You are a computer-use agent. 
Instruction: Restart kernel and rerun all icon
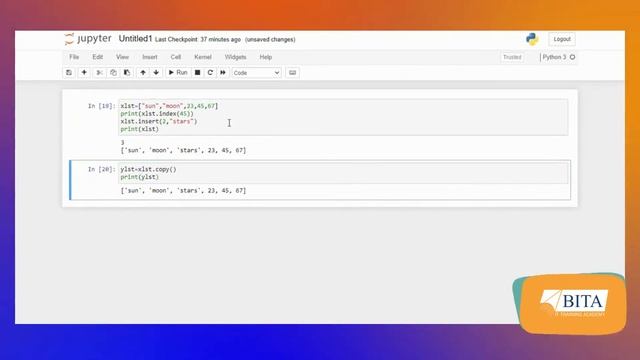223,73
